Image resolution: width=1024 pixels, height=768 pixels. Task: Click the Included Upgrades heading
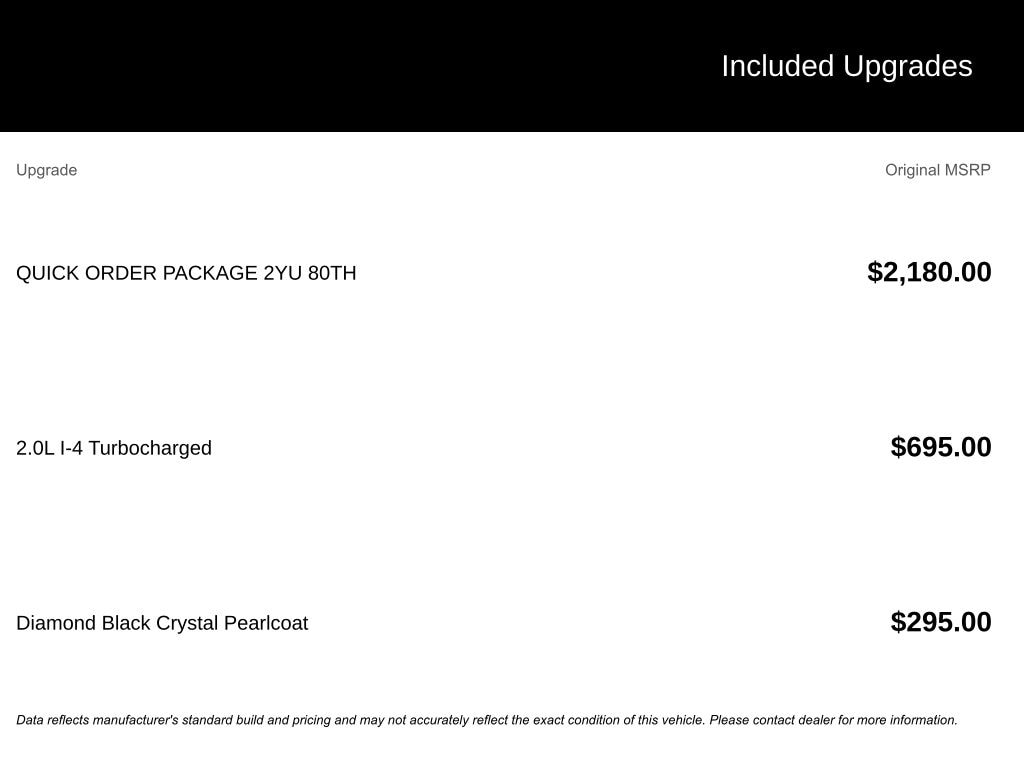(846, 66)
